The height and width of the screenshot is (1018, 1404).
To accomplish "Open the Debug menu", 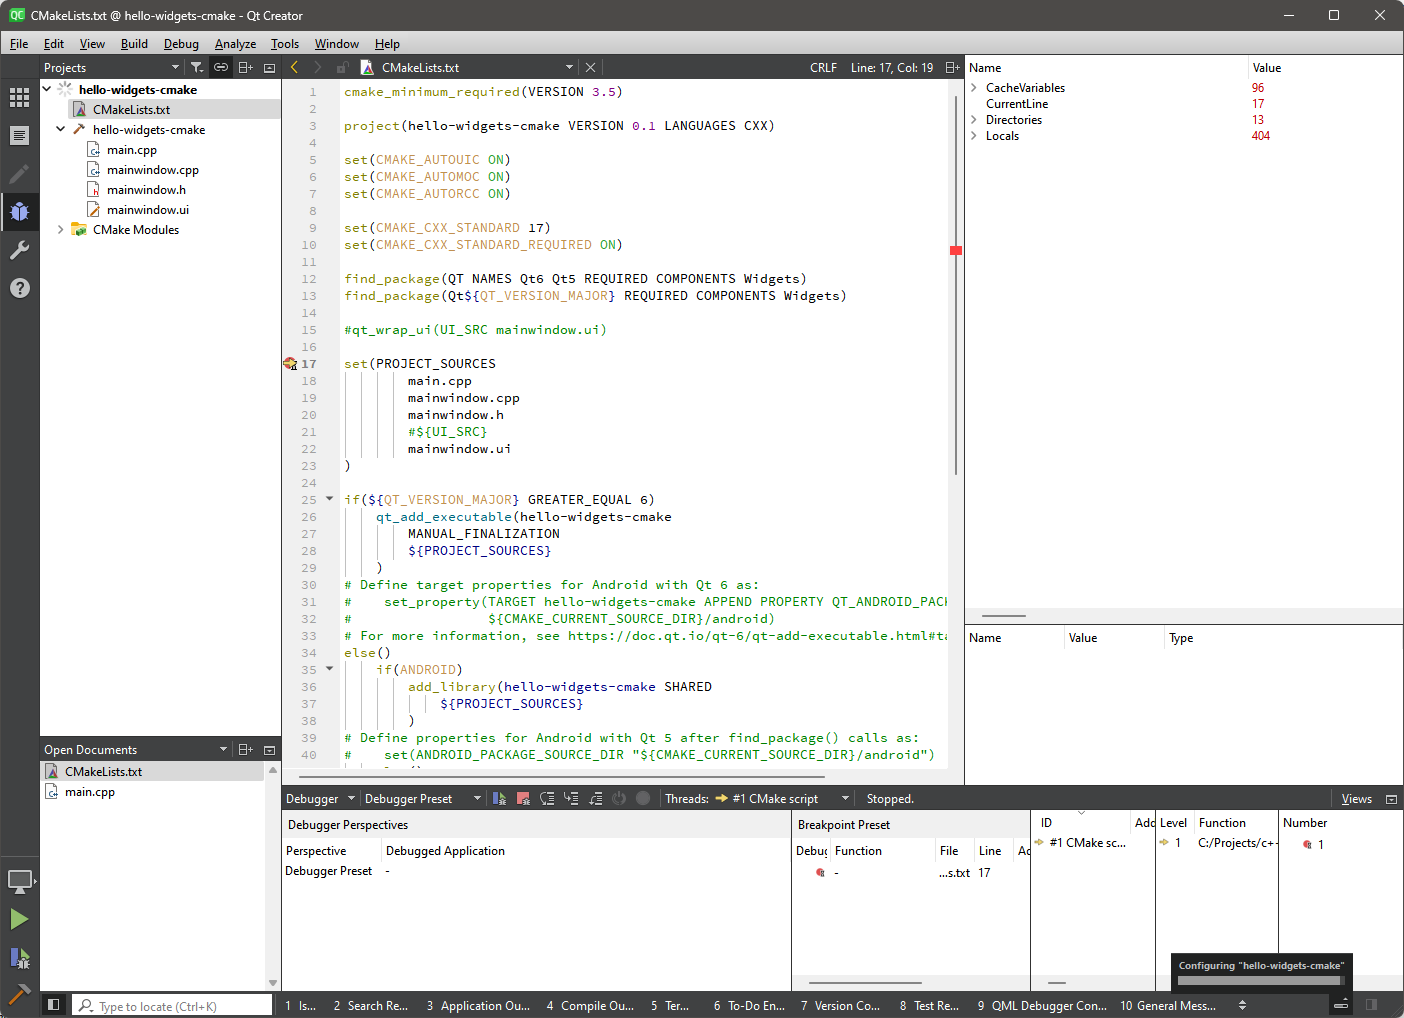I will click(181, 43).
